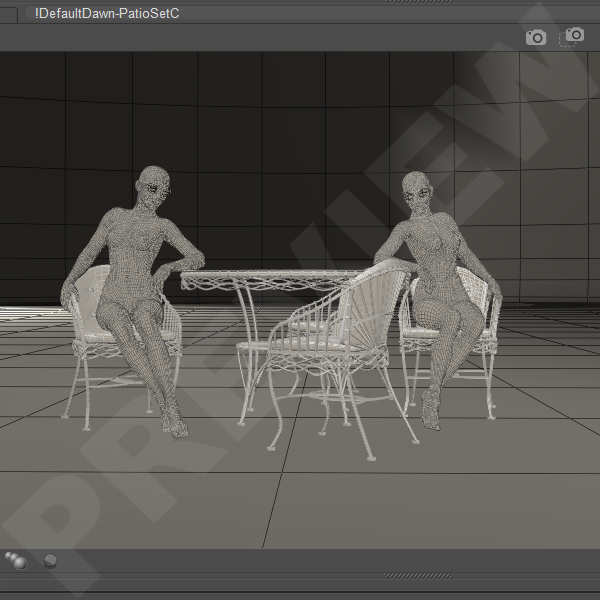This screenshot has width=600, height=600.
Task: Click the tiled ground plane in the foreground
Action: (x=300, y=500)
